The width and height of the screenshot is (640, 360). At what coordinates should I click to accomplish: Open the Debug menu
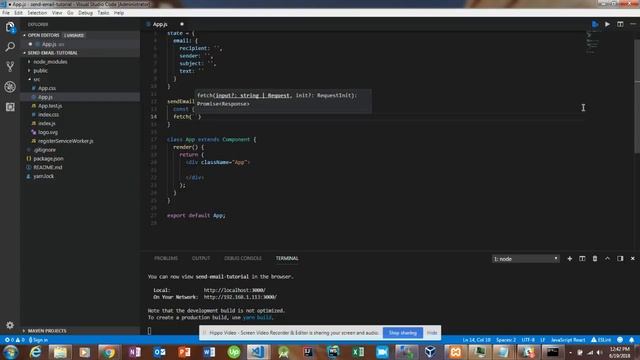85,13
